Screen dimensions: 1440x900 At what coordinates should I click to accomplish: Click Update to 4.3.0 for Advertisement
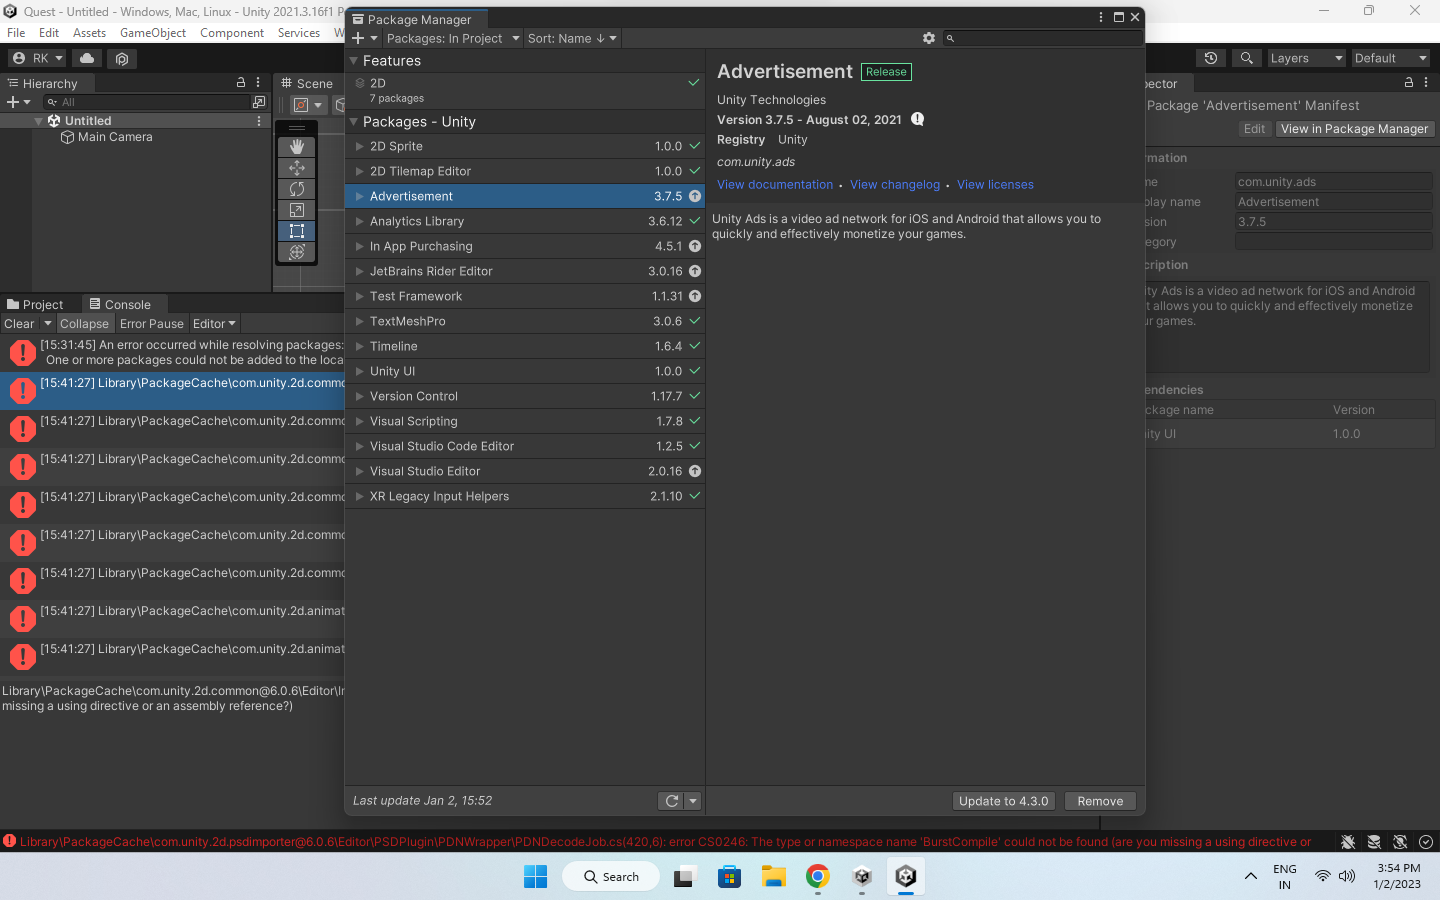[1003, 800]
